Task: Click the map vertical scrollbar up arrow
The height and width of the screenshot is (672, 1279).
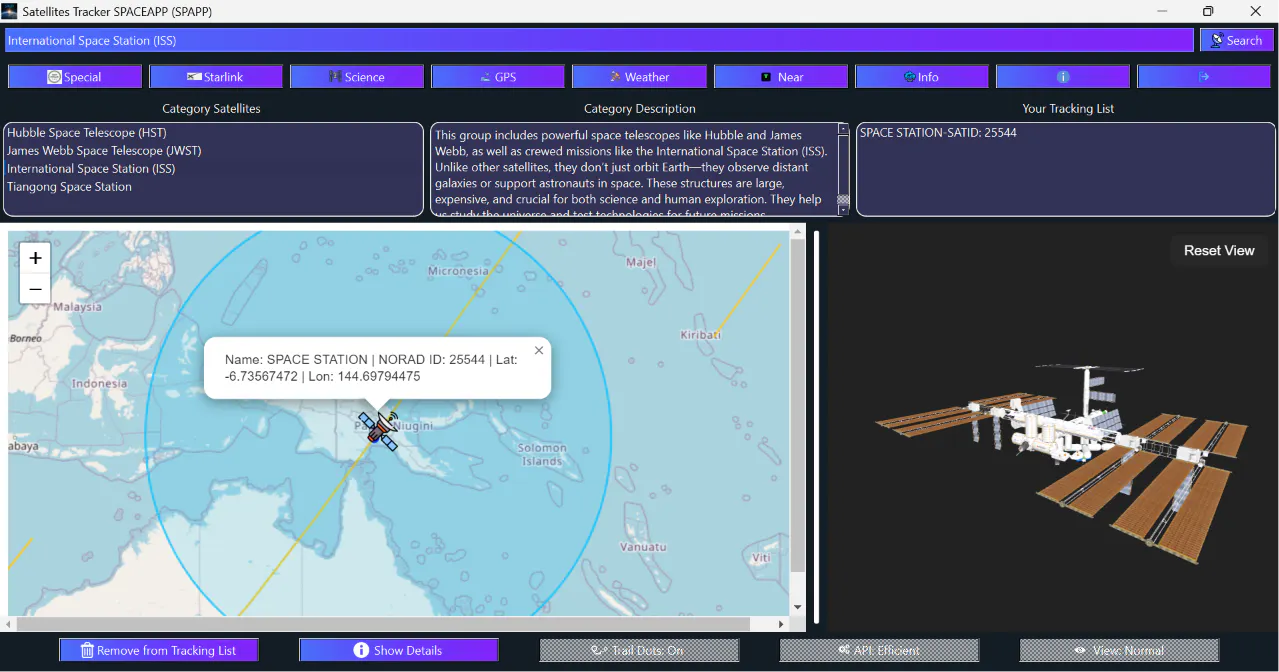Action: [x=797, y=232]
